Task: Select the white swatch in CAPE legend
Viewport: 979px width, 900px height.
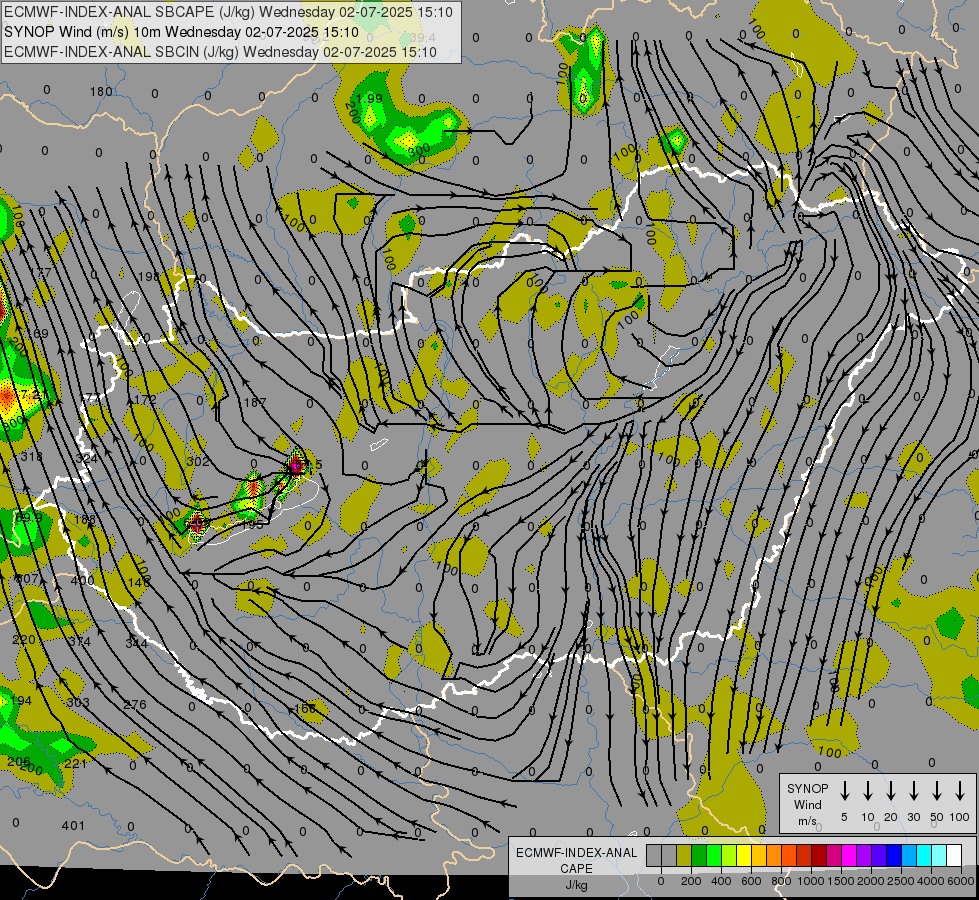Action: tap(953, 856)
